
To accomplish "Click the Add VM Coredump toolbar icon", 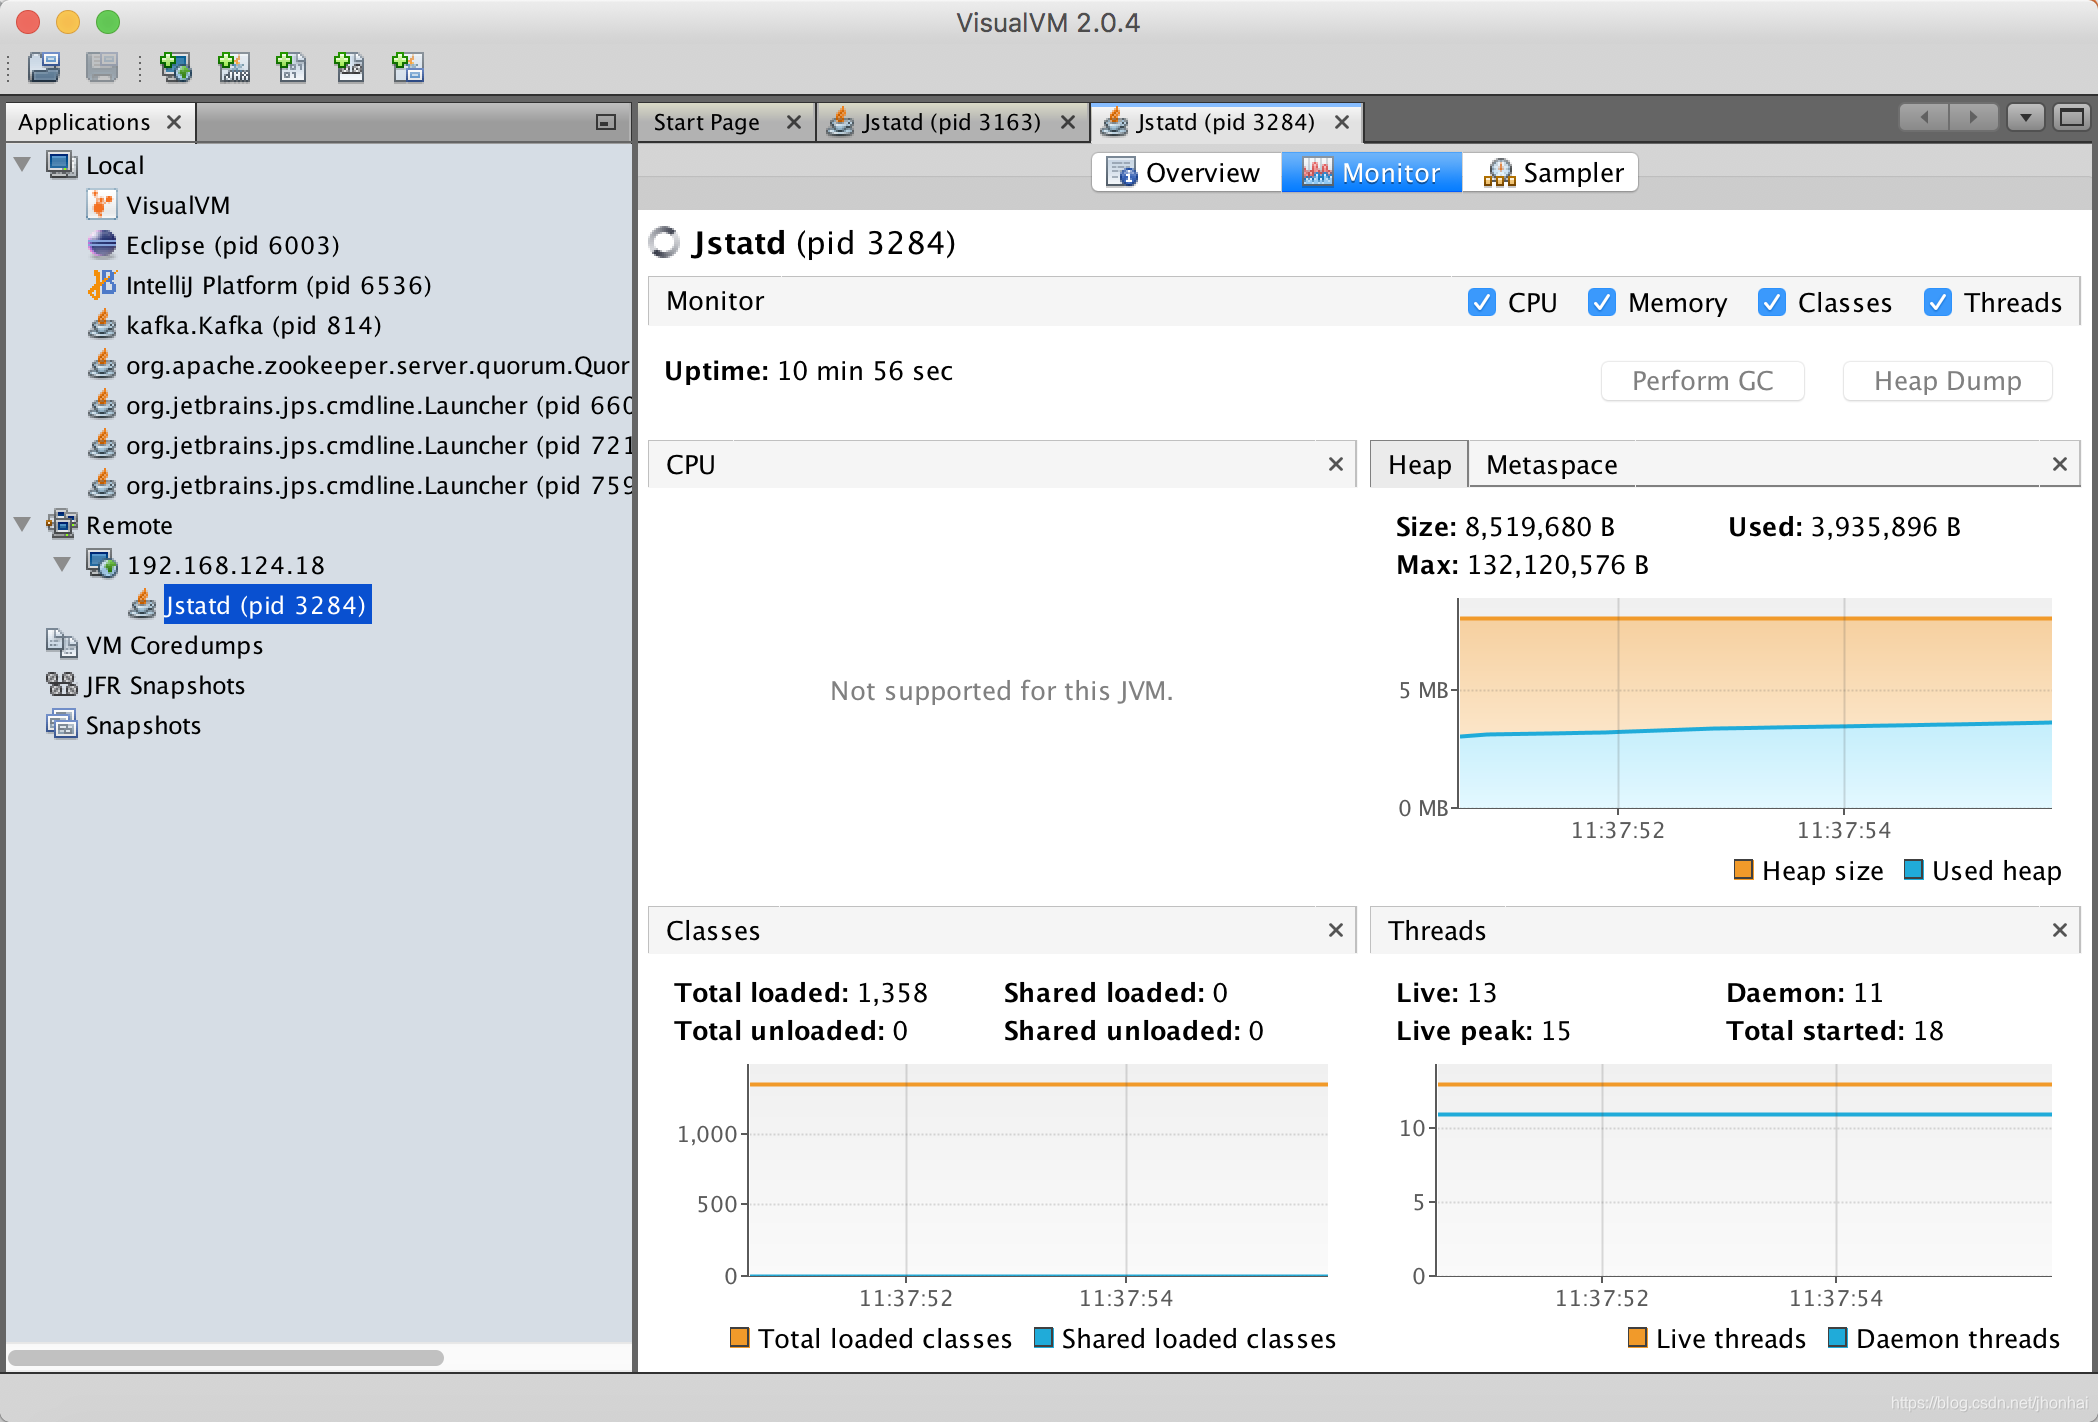I will [x=291, y=67].
